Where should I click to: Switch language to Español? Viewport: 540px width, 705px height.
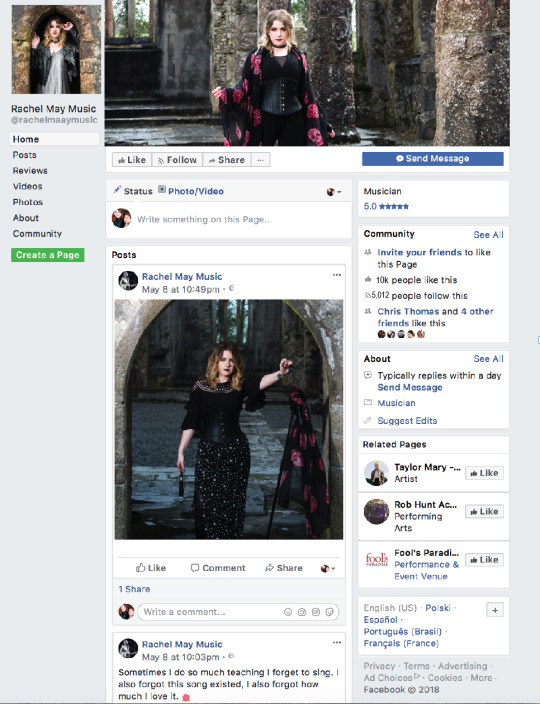380,620
